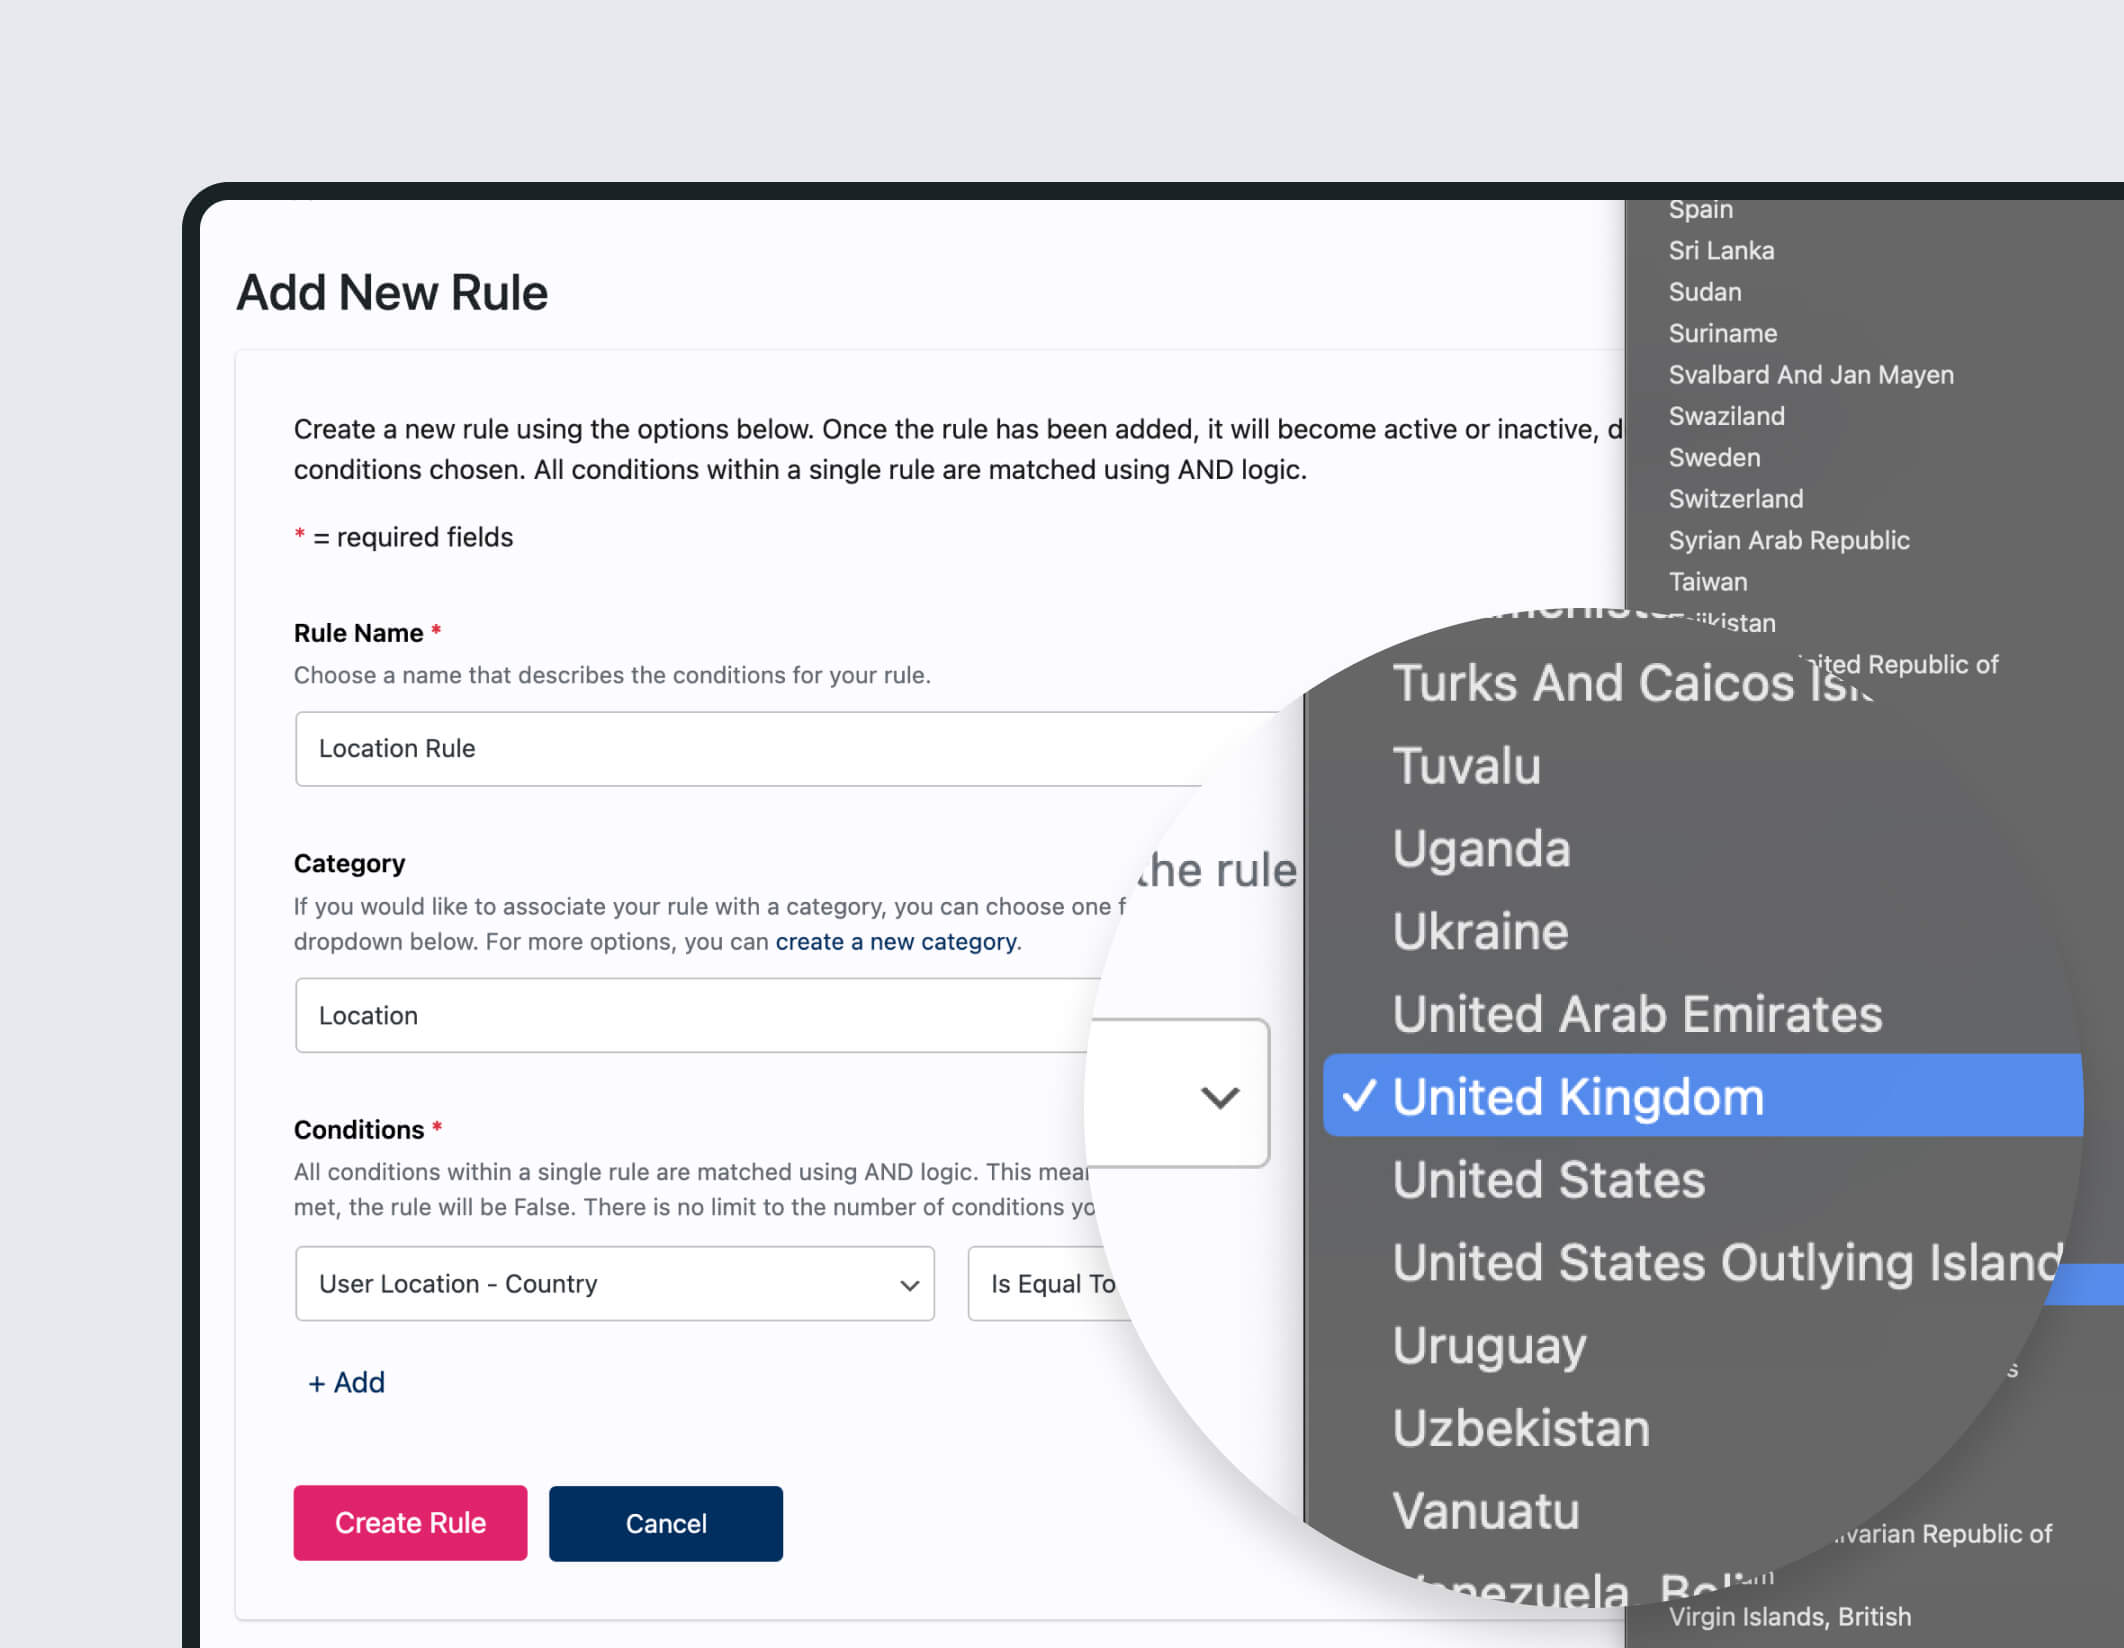Screen dimensions: 2124x1648
Task: Pick Switzerland in the country list
Action: [x=1736, y=498]
